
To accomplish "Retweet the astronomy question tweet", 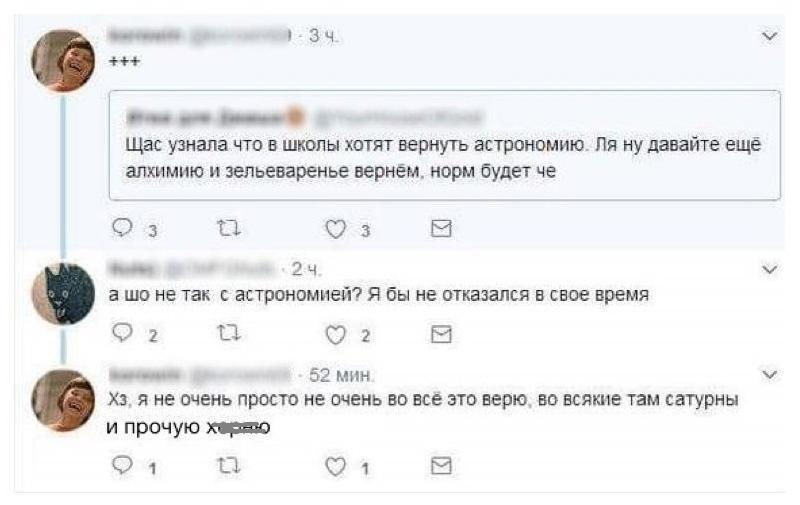I will click(224, 335).
